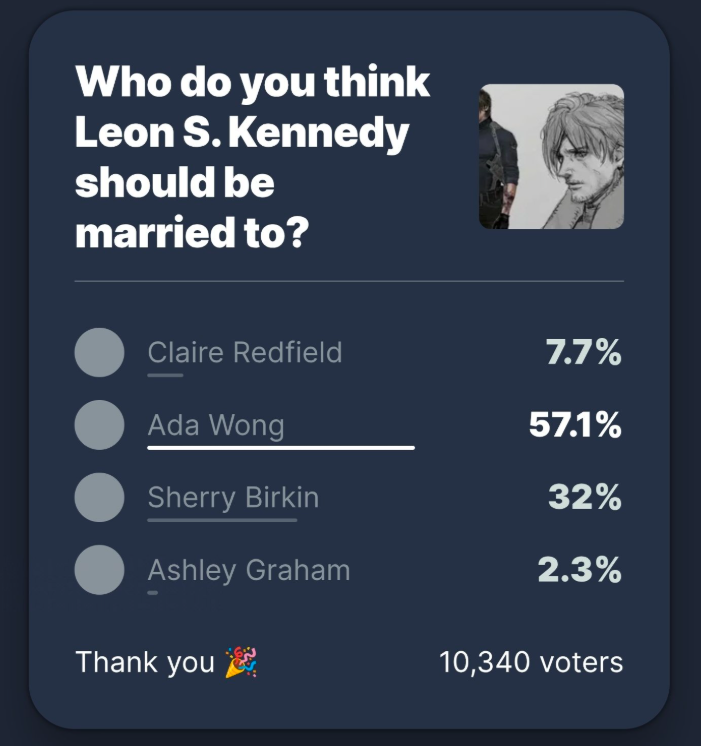
Task: Click the 57.1% result for Ada Wong
Action: click(x=575, y=426)
